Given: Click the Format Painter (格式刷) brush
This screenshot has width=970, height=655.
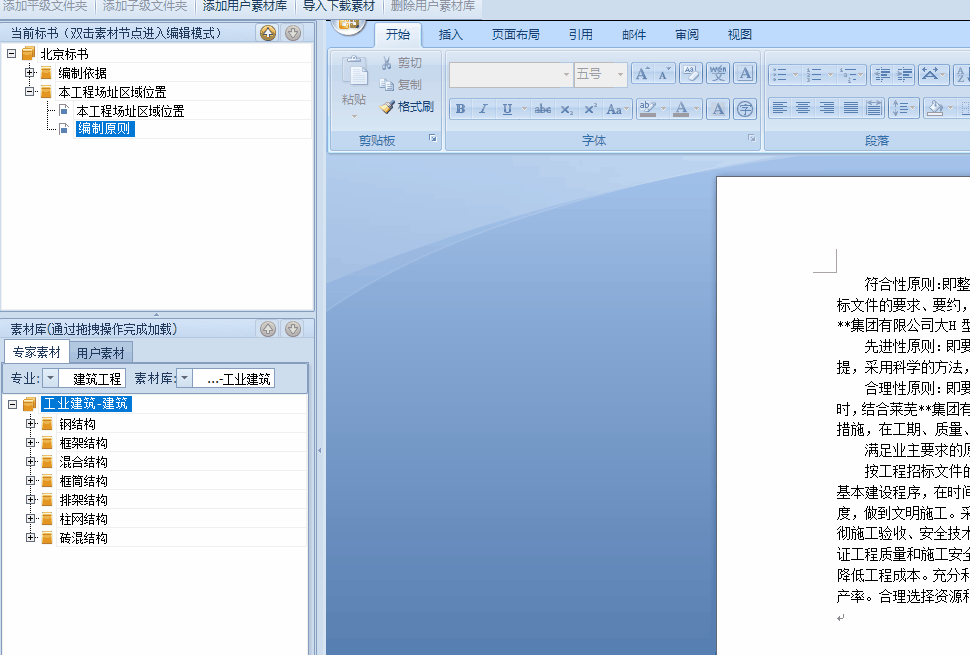Looking at the screenshot, I should click(406, 107).
